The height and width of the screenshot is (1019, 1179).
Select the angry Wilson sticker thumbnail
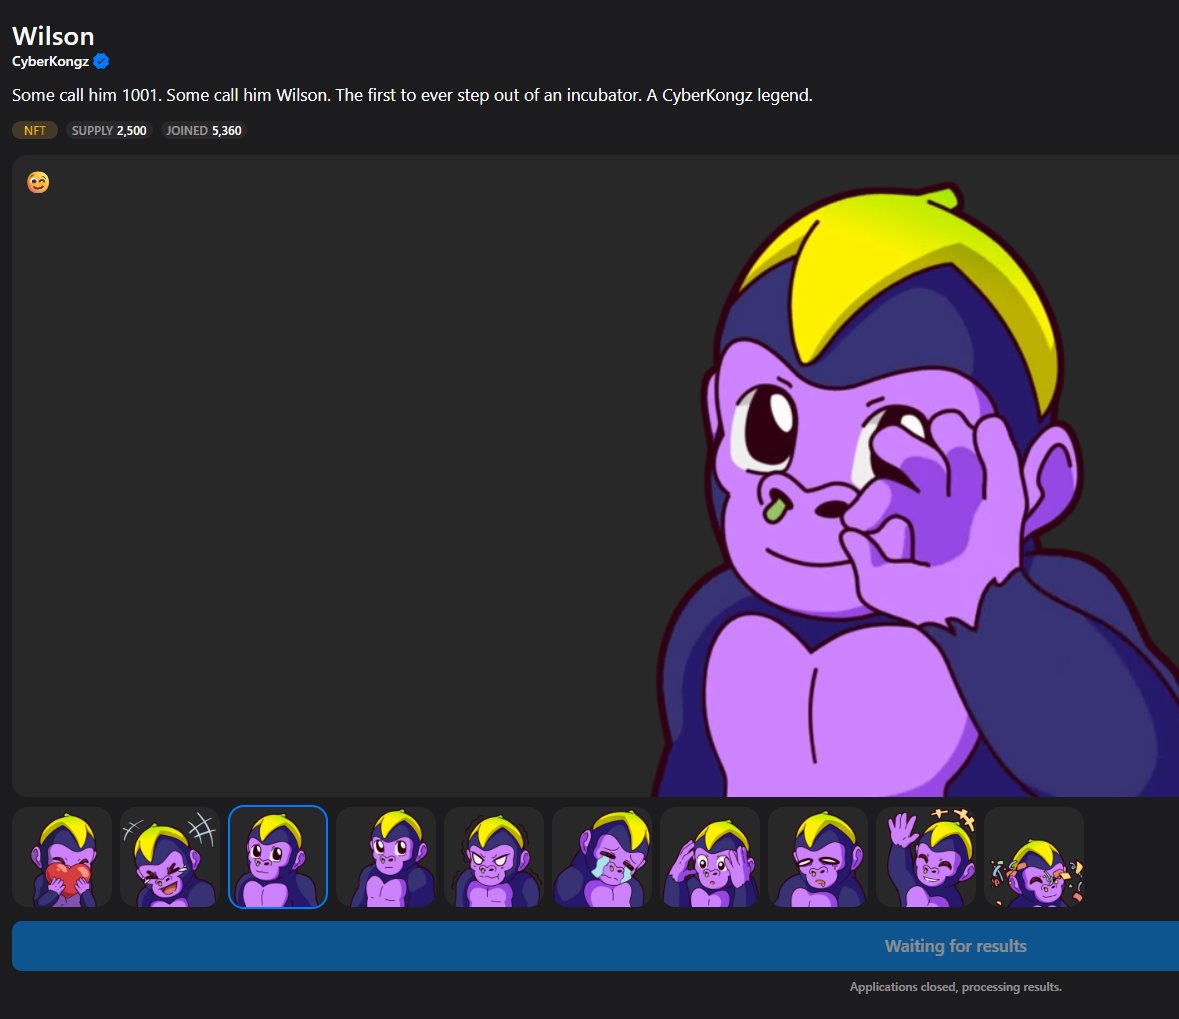[x=494, y=857]
